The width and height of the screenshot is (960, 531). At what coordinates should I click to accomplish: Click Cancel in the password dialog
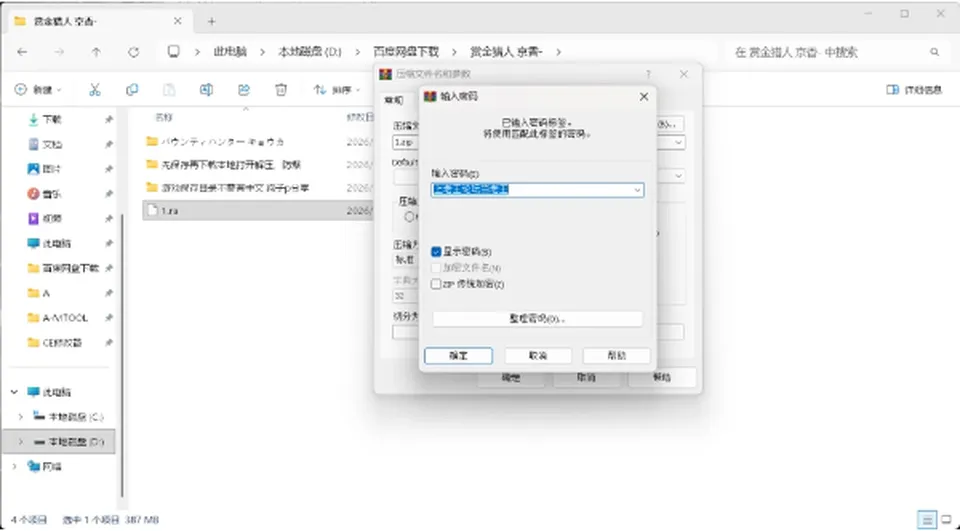click(x=538, y=356)
